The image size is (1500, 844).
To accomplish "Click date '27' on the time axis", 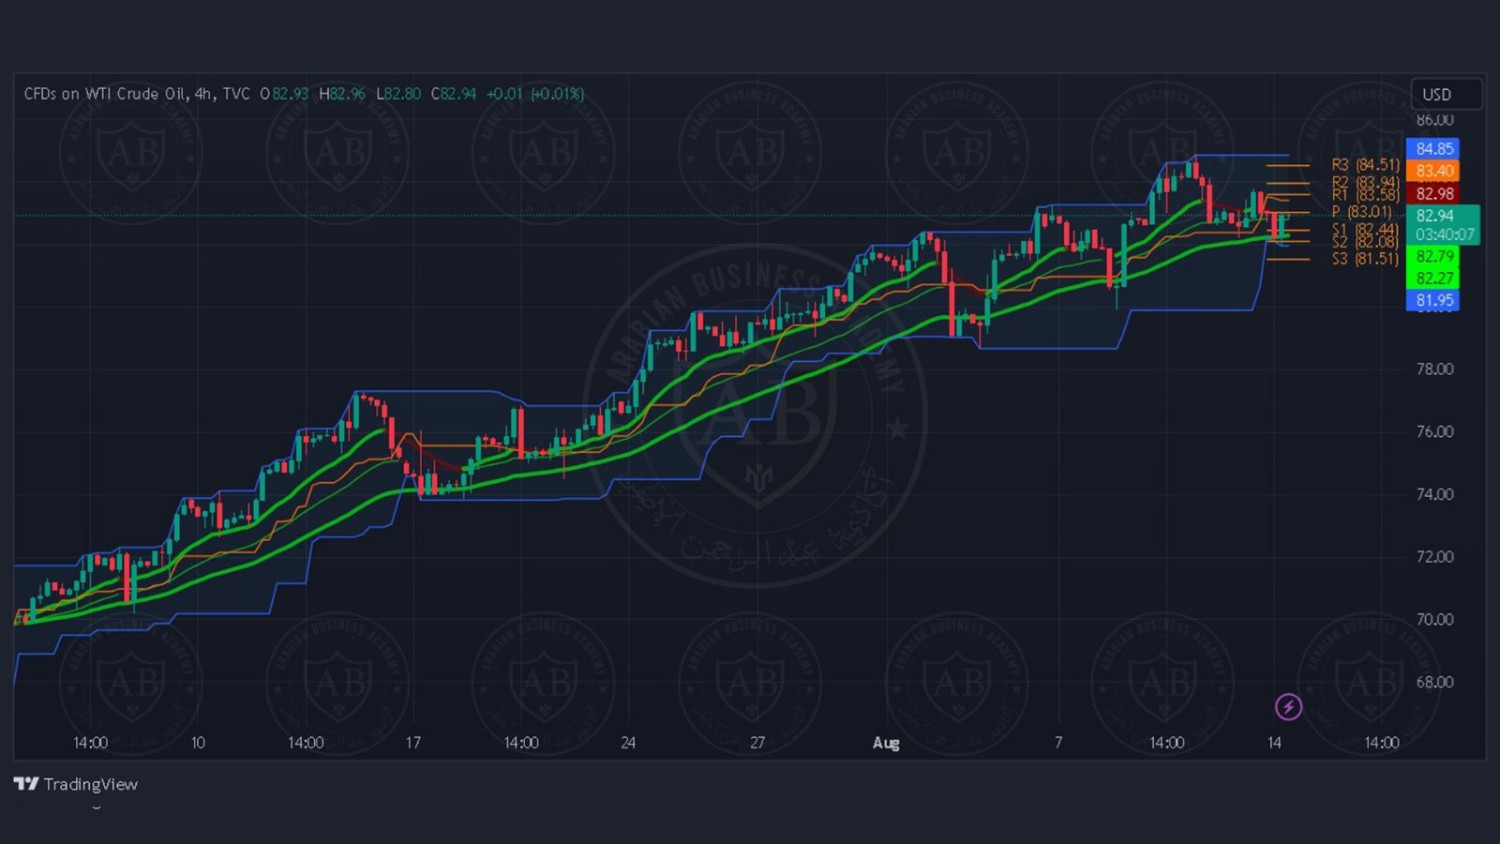I will coord(757,742).
